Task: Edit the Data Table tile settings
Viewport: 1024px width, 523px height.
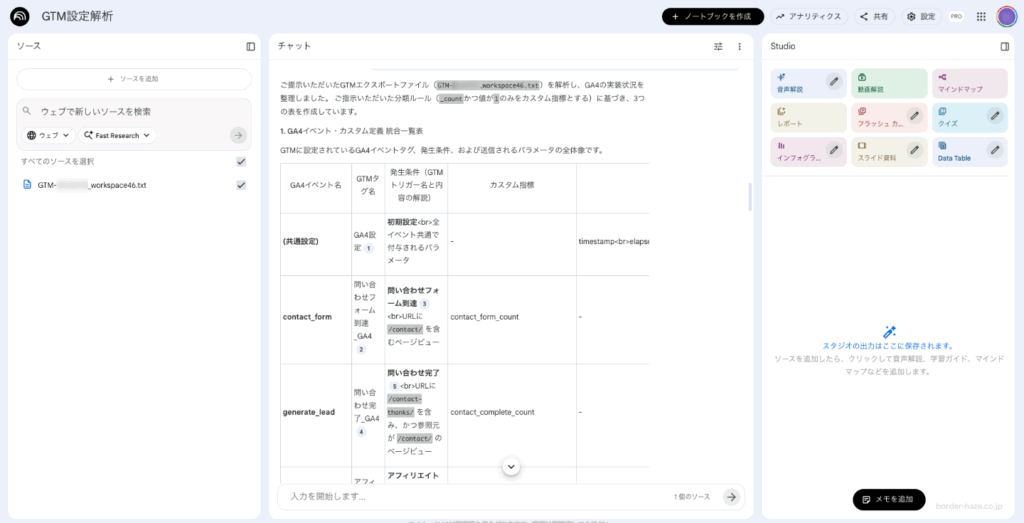Action: [995, 150]
